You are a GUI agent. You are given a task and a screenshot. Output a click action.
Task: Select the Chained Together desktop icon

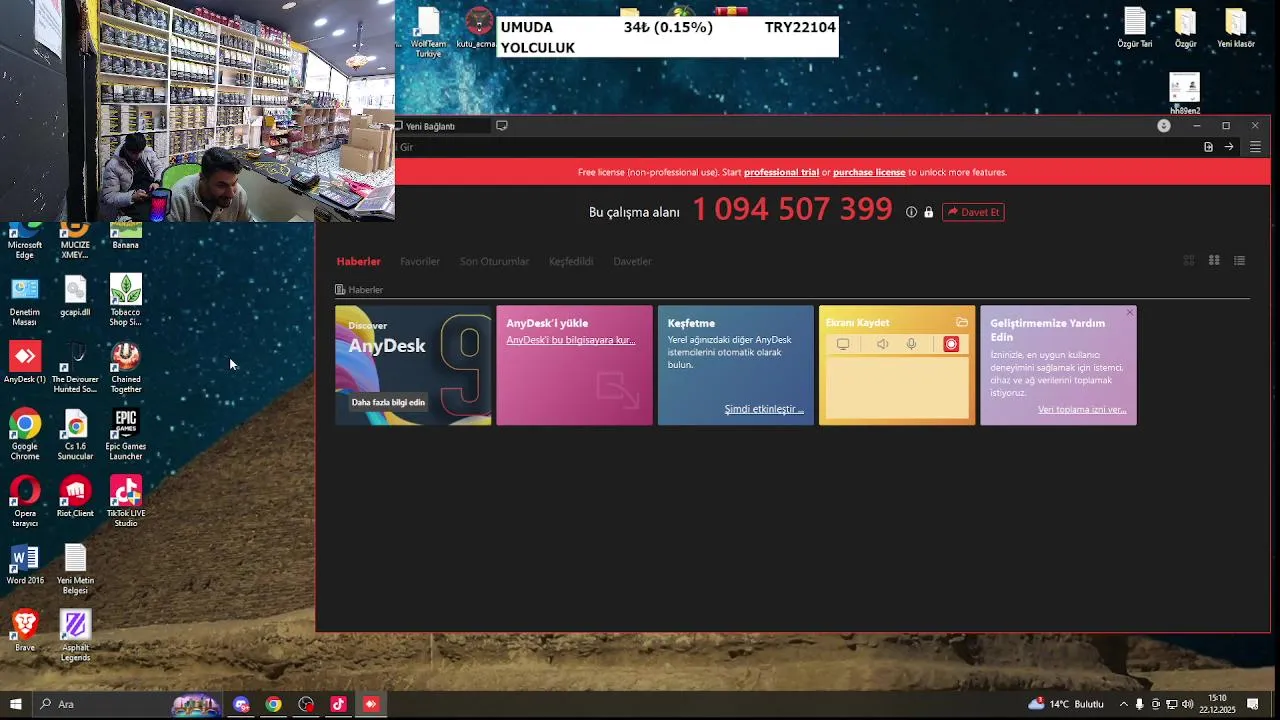tap(125, 368)
